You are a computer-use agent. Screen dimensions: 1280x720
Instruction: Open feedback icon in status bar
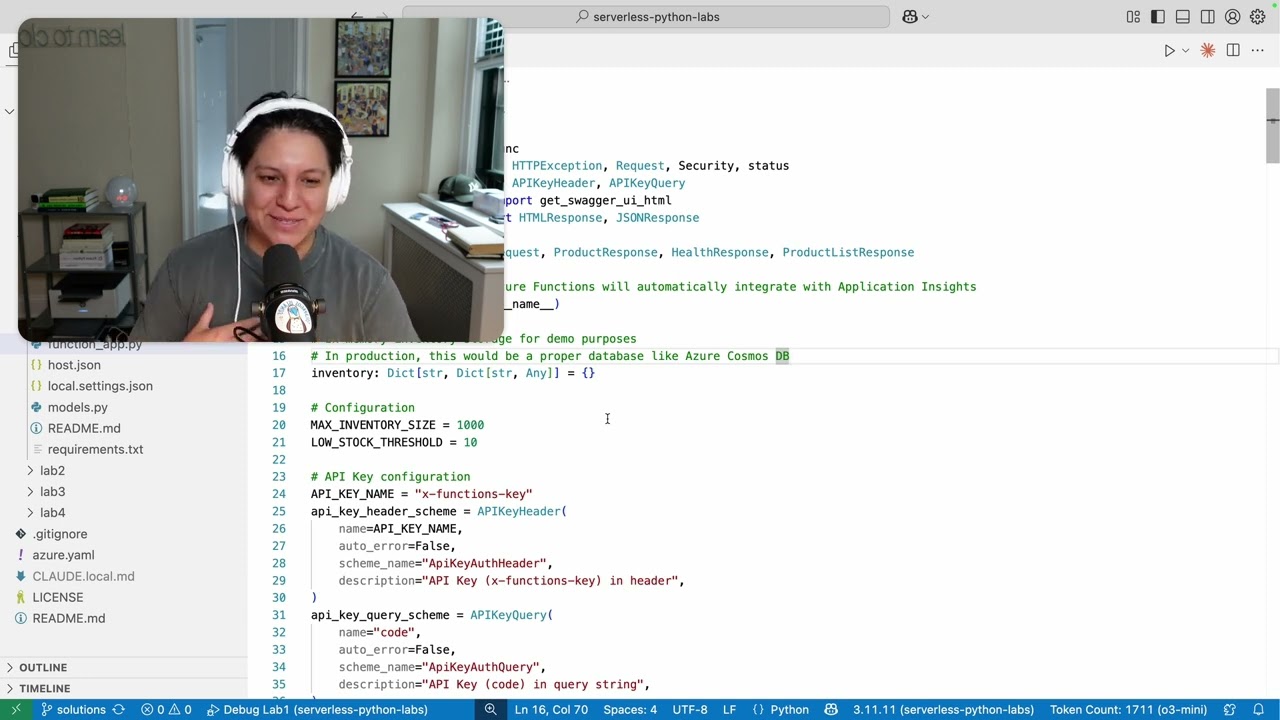[1231, 710]
